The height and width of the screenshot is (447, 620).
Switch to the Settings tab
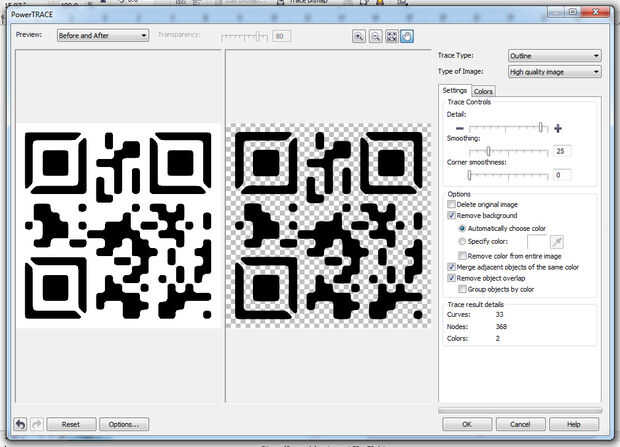(x=455, y=91)
